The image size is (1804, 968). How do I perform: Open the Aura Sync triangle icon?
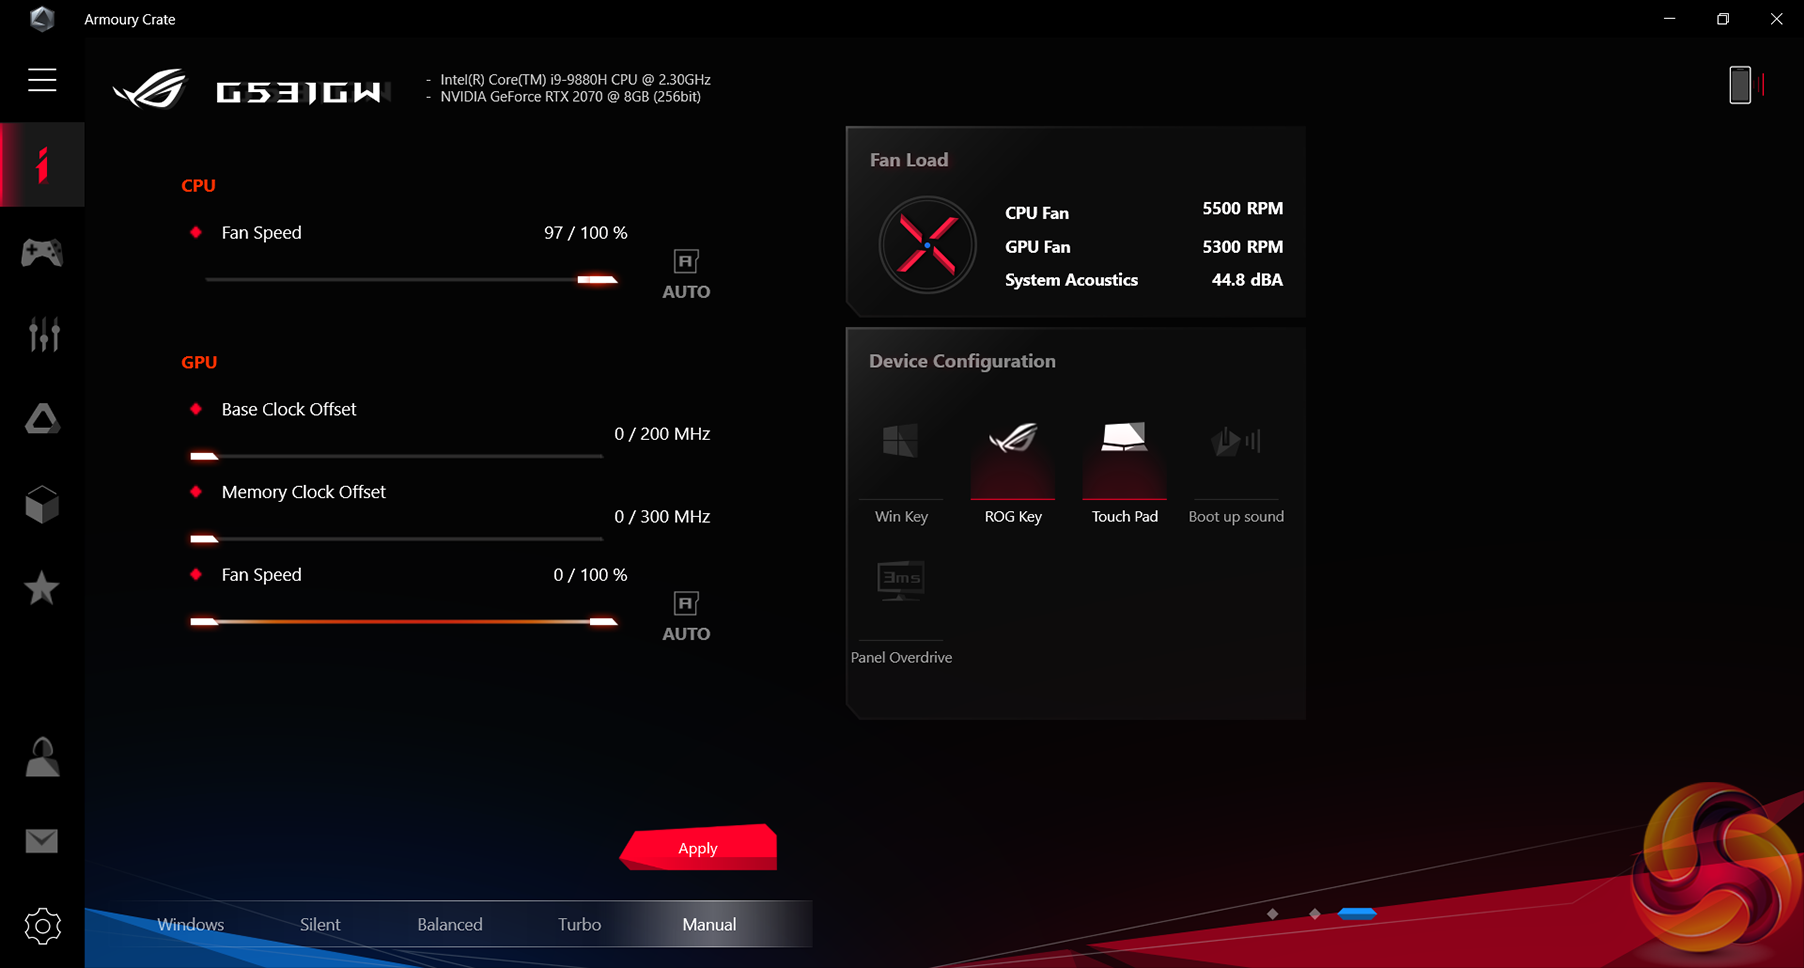click(x=42, y=419)
